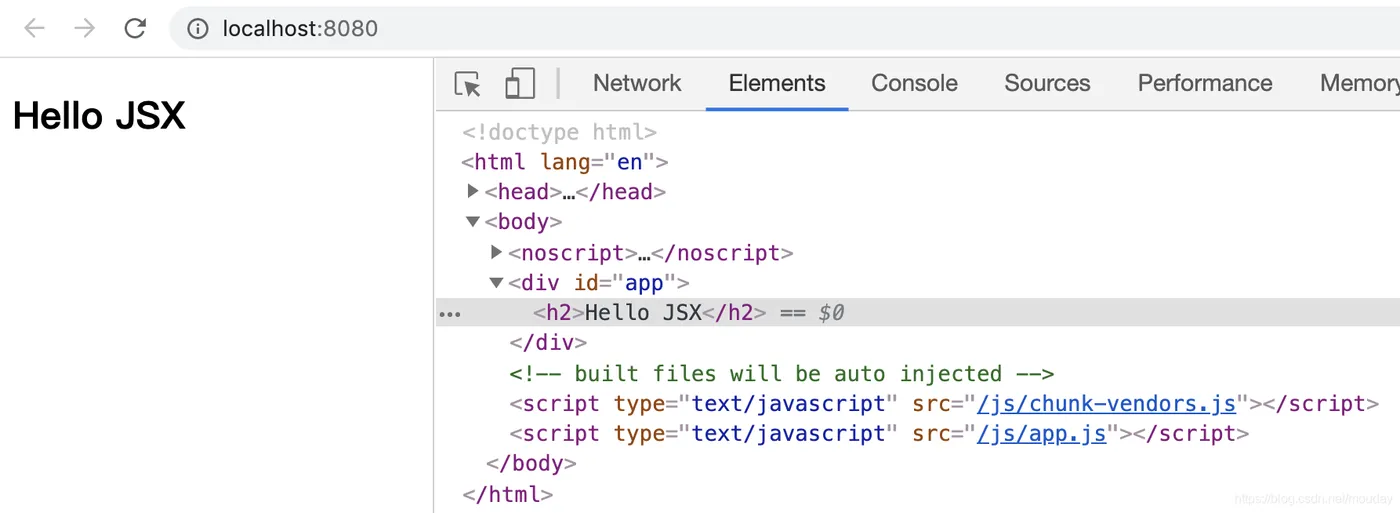
Task: Switch to the Performance tab
Action: pyautogui.click(x=1205, y=84)
